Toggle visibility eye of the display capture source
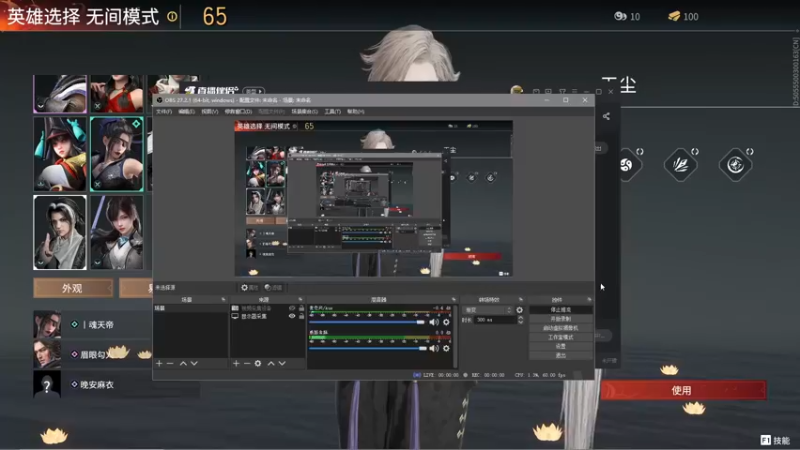Viewport: 800px width, 450px height. click(x=292, y=316)
